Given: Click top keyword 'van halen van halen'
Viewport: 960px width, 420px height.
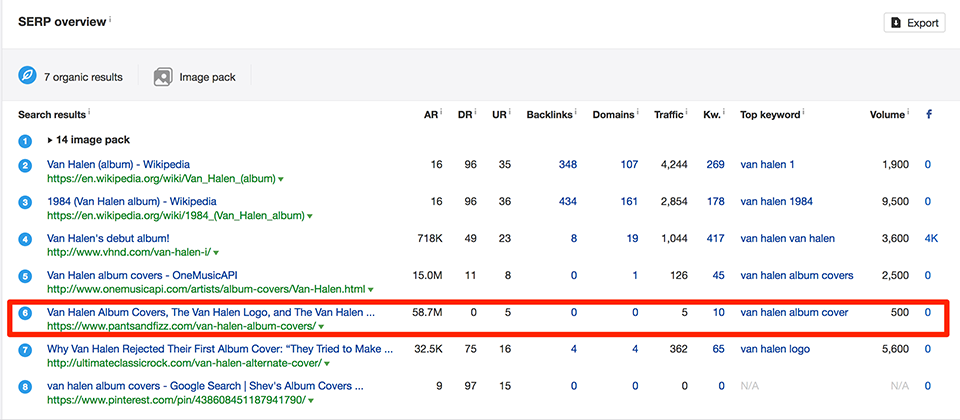Looking at the screenshot, I should [787, 238].
